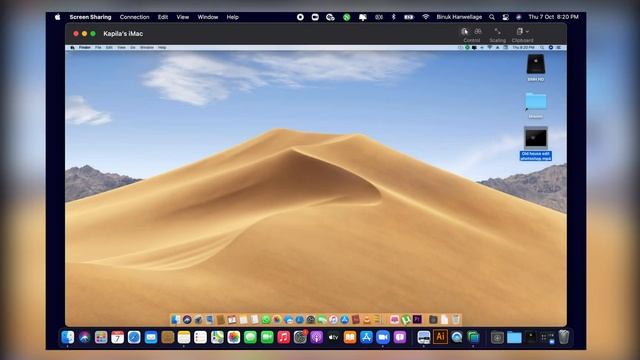640x360 pixels.
Task: Open the Connection menu
Action: (134, 17)
